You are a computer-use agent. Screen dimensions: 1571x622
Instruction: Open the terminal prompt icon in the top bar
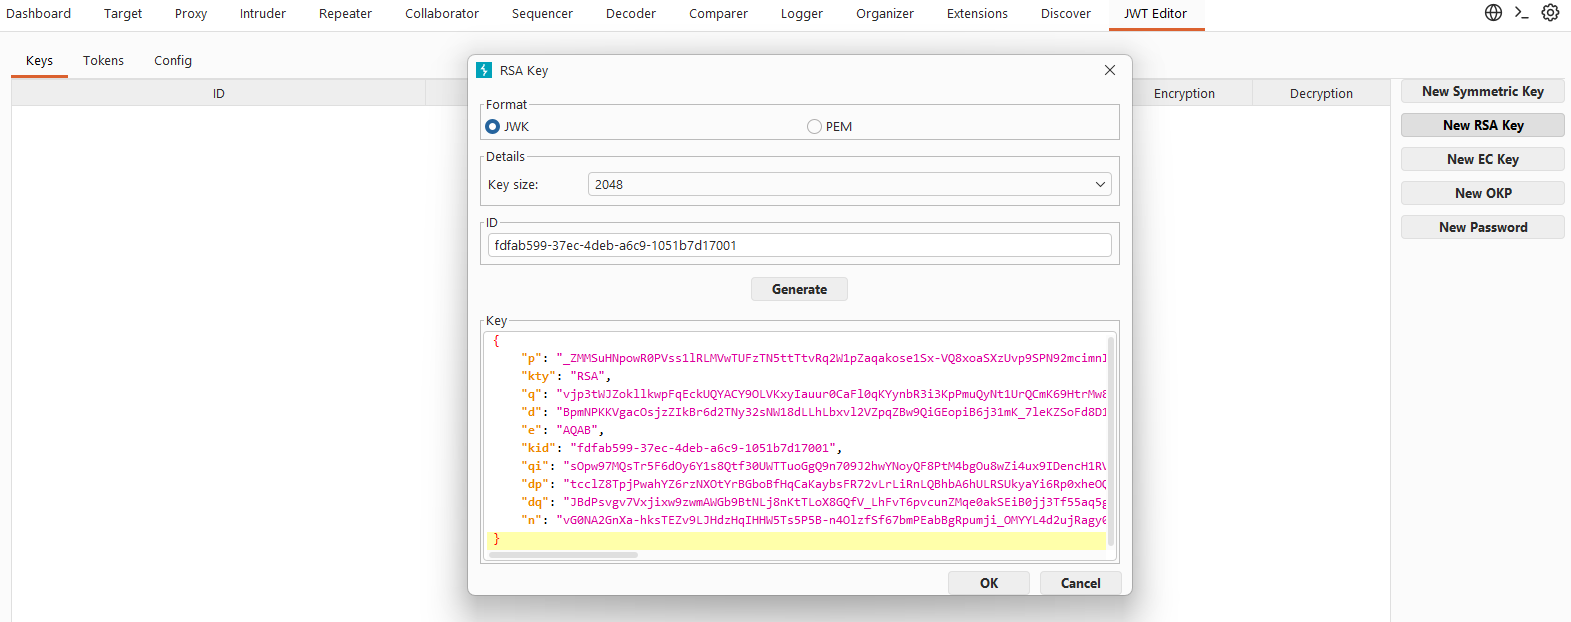tap(1521, 13)
